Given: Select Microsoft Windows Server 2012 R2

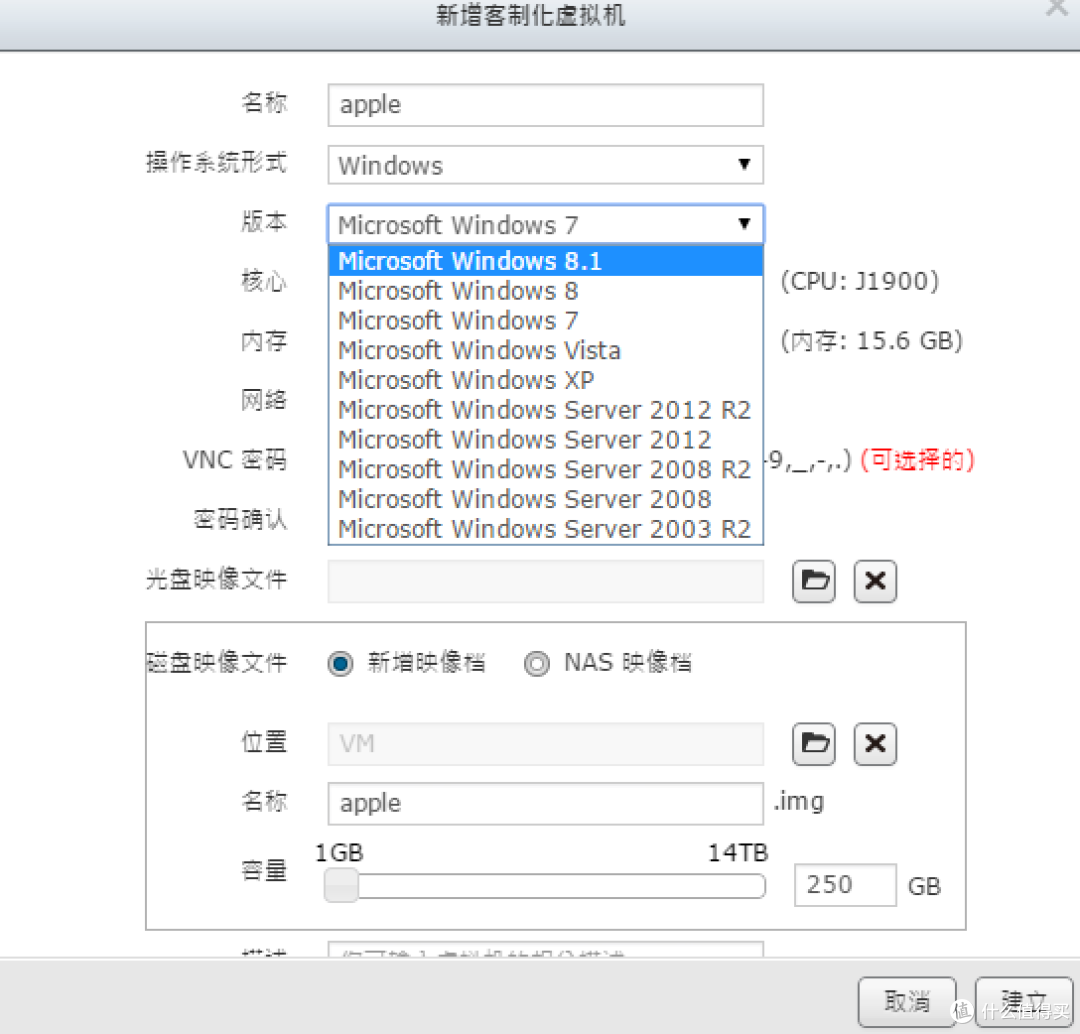Looking at the screenshot, I should pyautogui.click(x=546, y=410).
